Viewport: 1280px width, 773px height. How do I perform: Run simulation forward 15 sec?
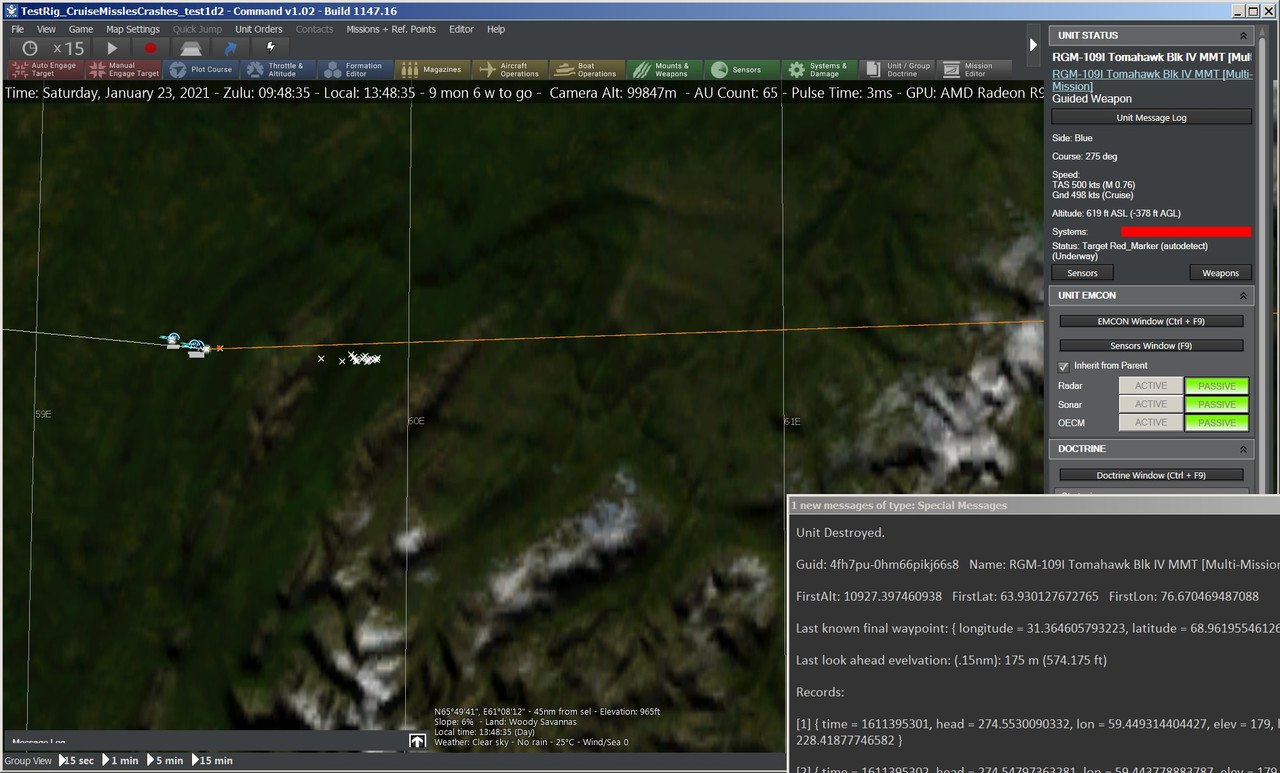click(77, 761)
